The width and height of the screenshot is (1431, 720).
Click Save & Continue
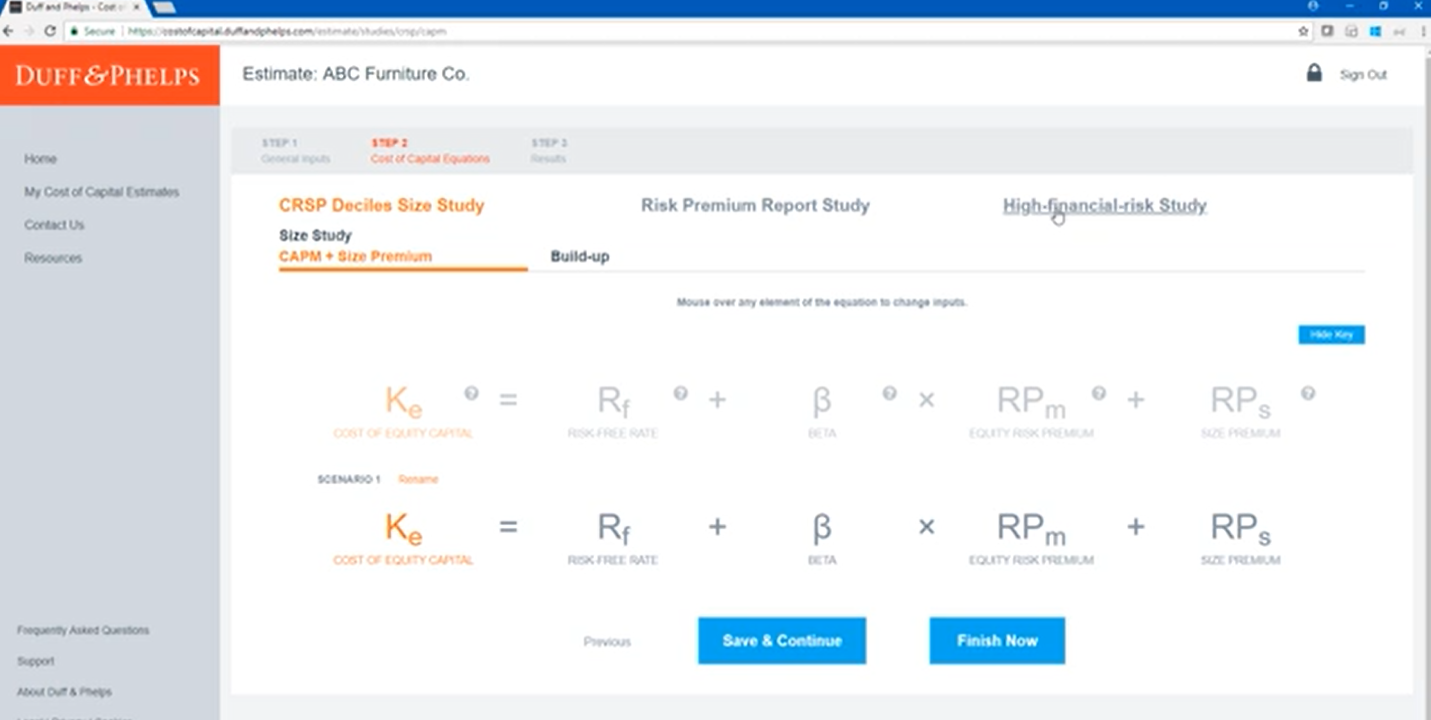(x=782, y=641)
